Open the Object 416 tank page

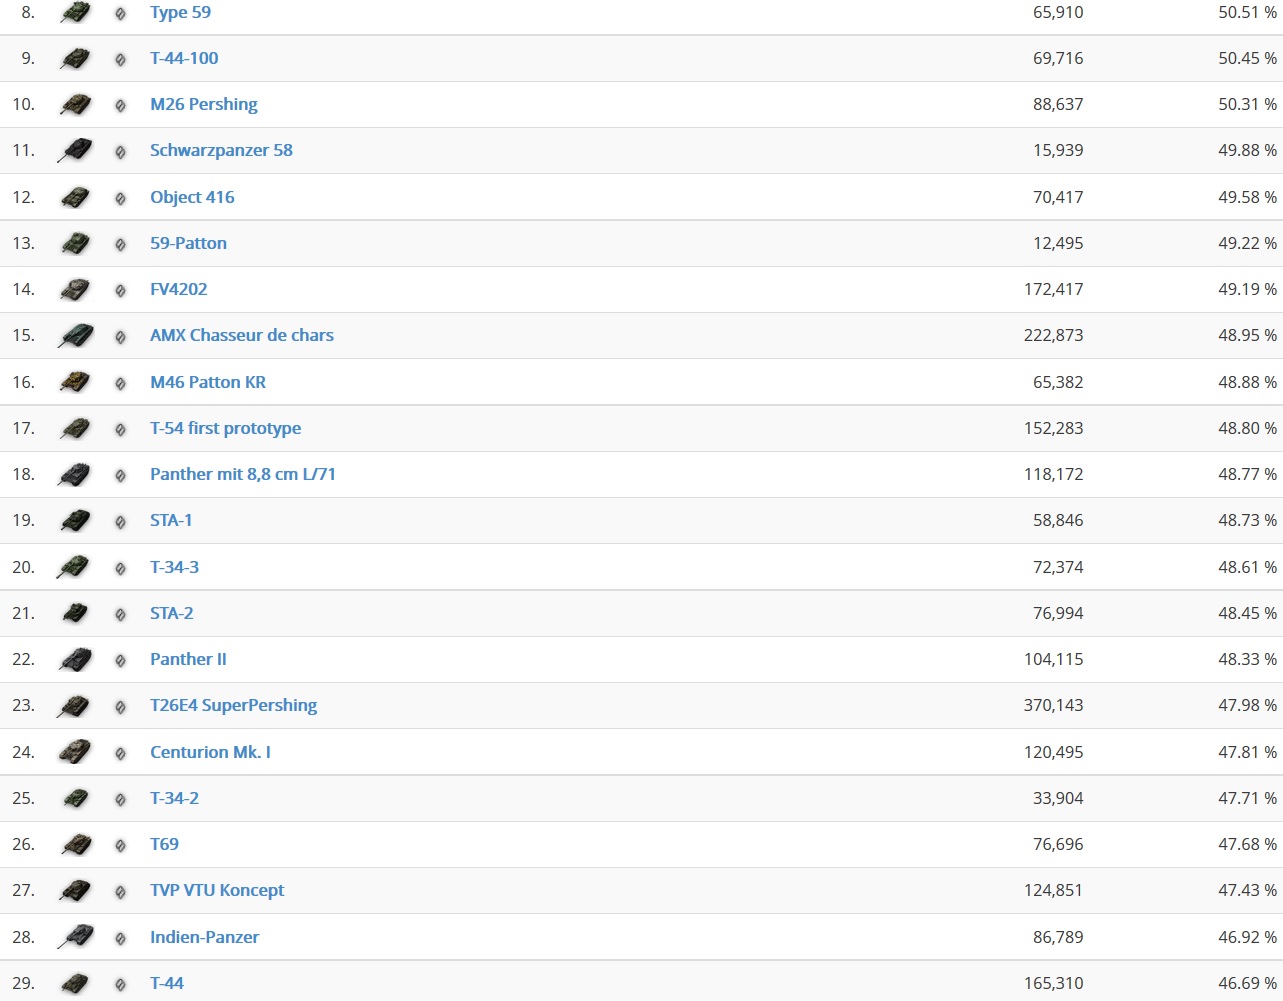click(x=192, y=197)
